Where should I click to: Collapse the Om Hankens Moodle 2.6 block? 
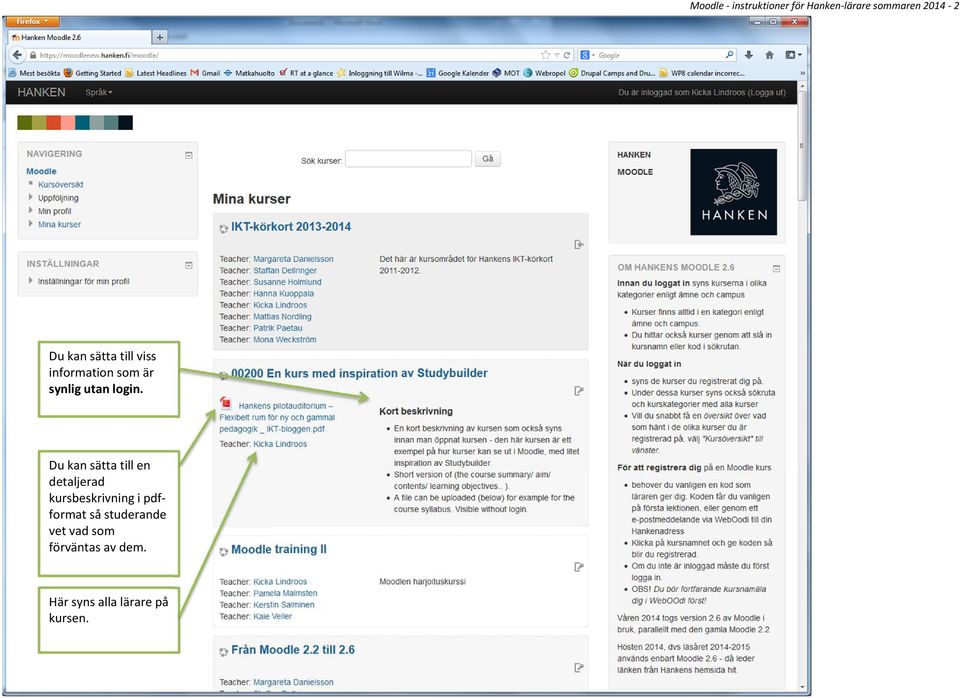click(x=776, y=268)
